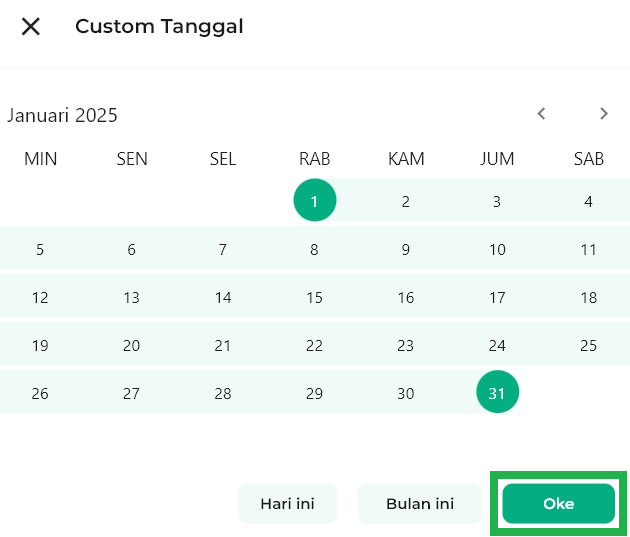Choose date 20 in the calendar

[x=132, y=346]
